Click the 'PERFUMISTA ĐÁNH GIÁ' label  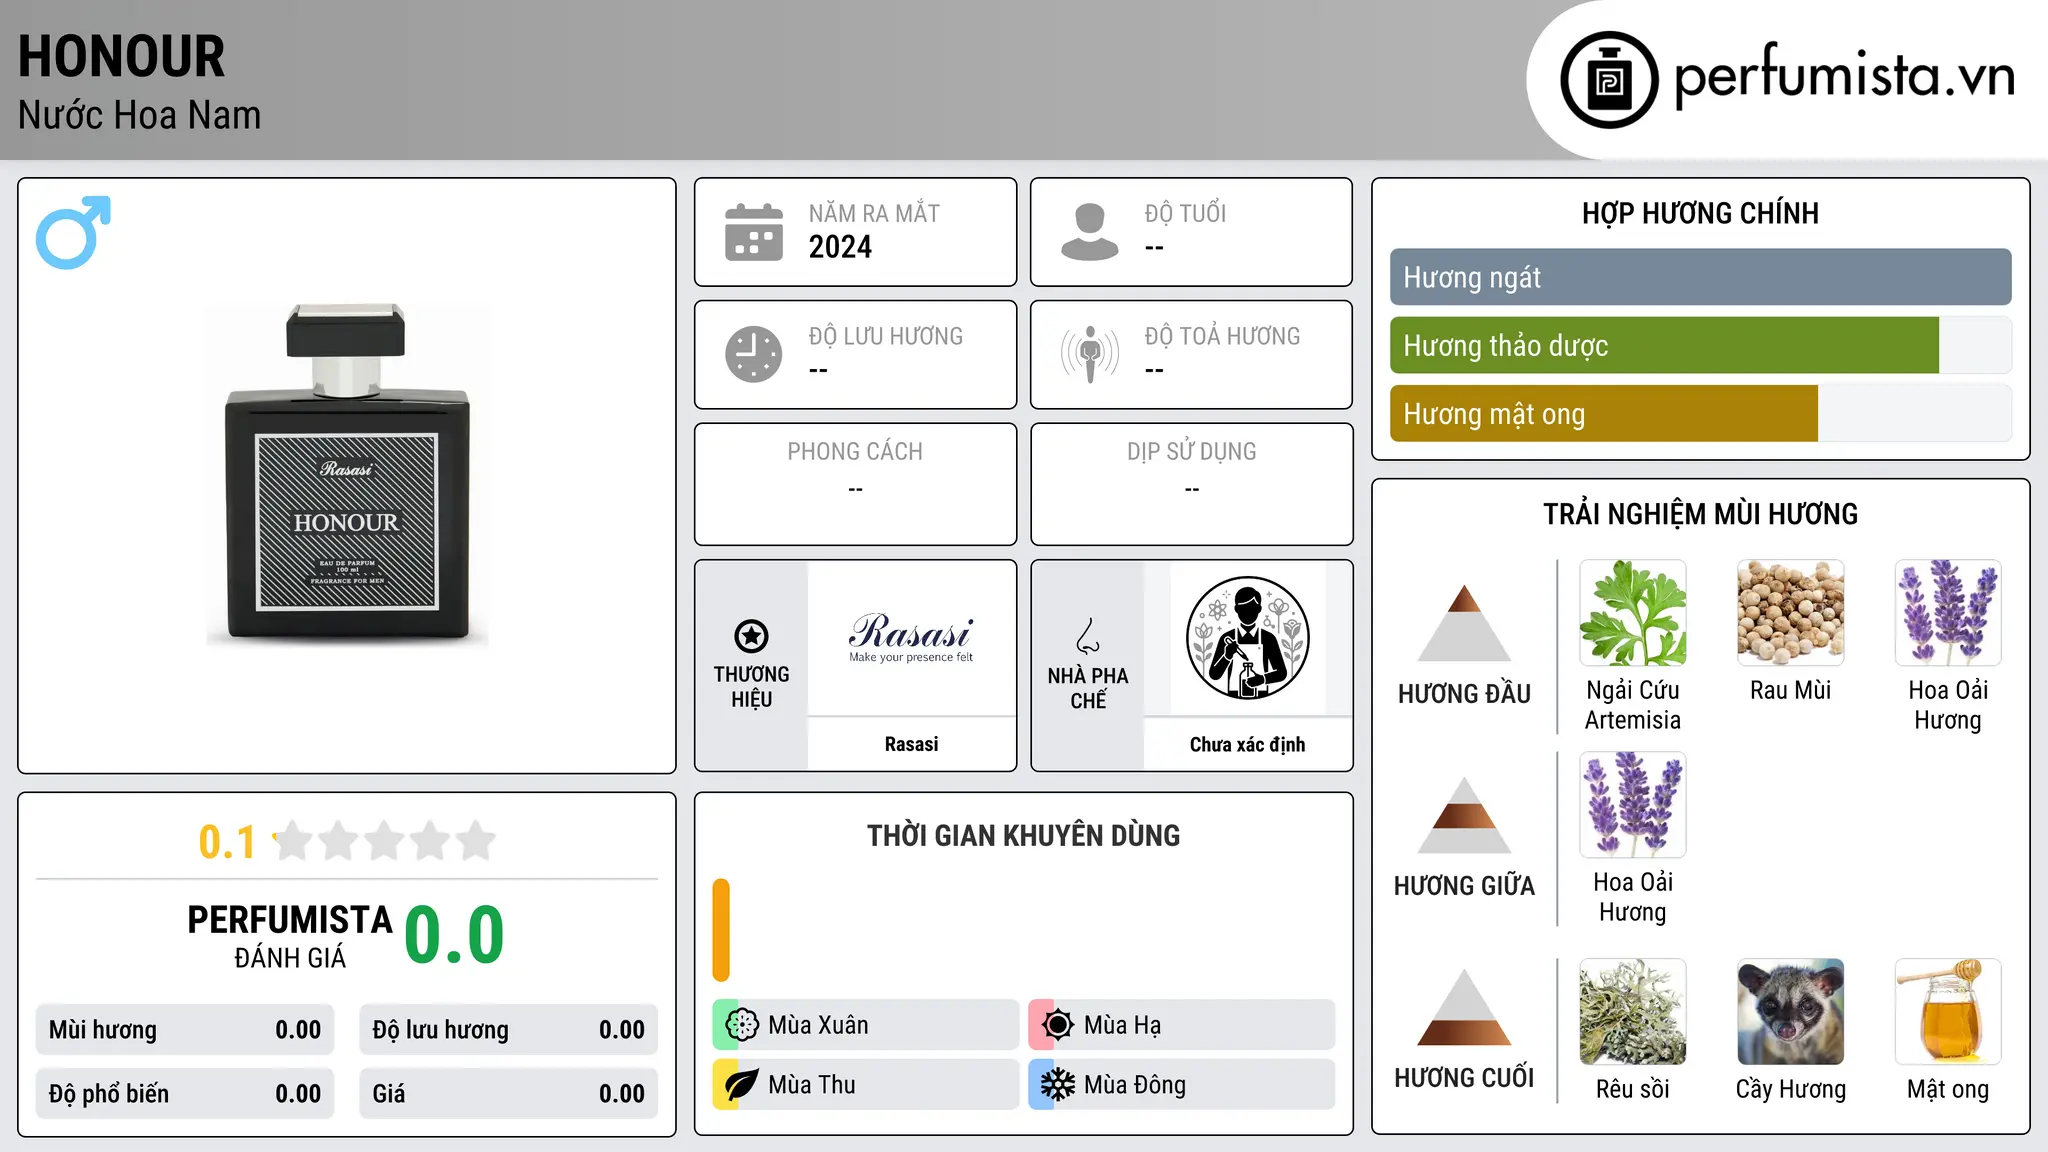[x=290, y=936]
